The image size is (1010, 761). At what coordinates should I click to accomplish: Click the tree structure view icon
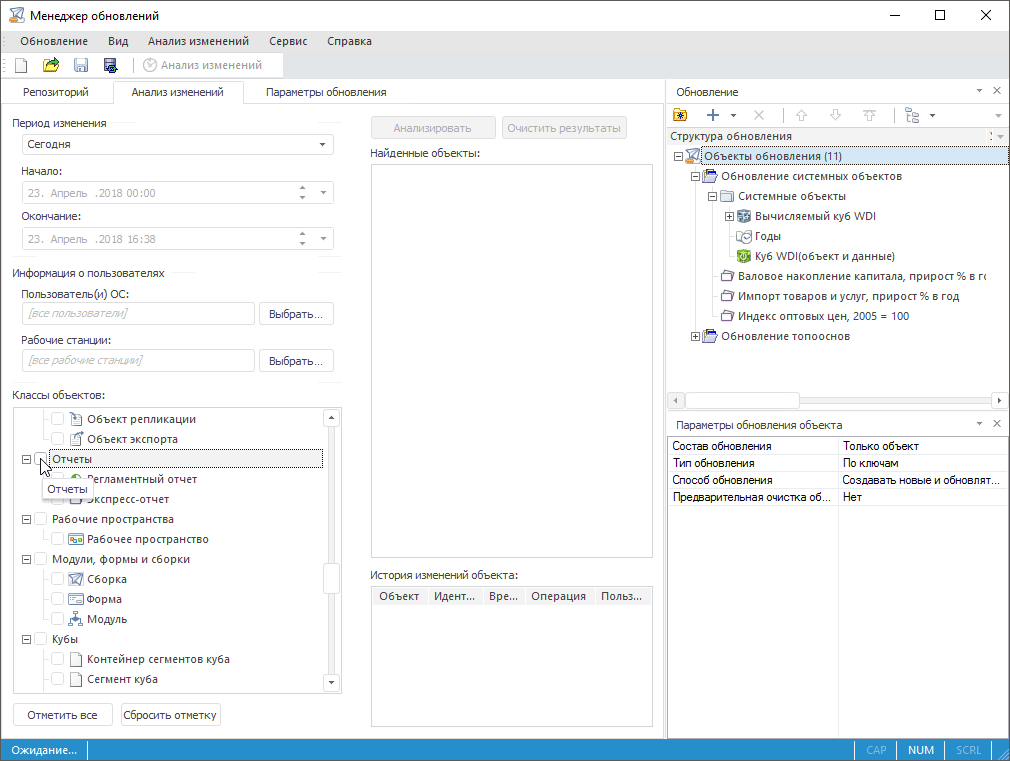911,115
